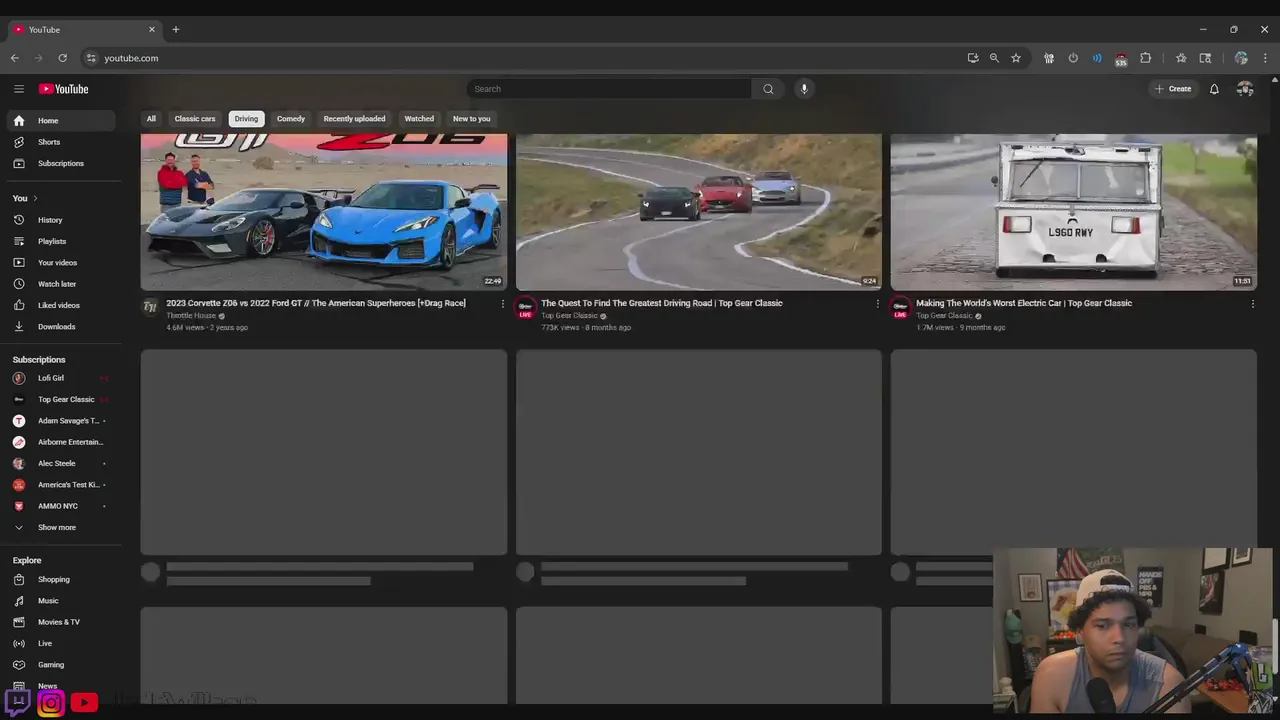Open Chrome extensions puzzle icon
The height and width of the screenshot is (720, 1280).
point(1146,58)
